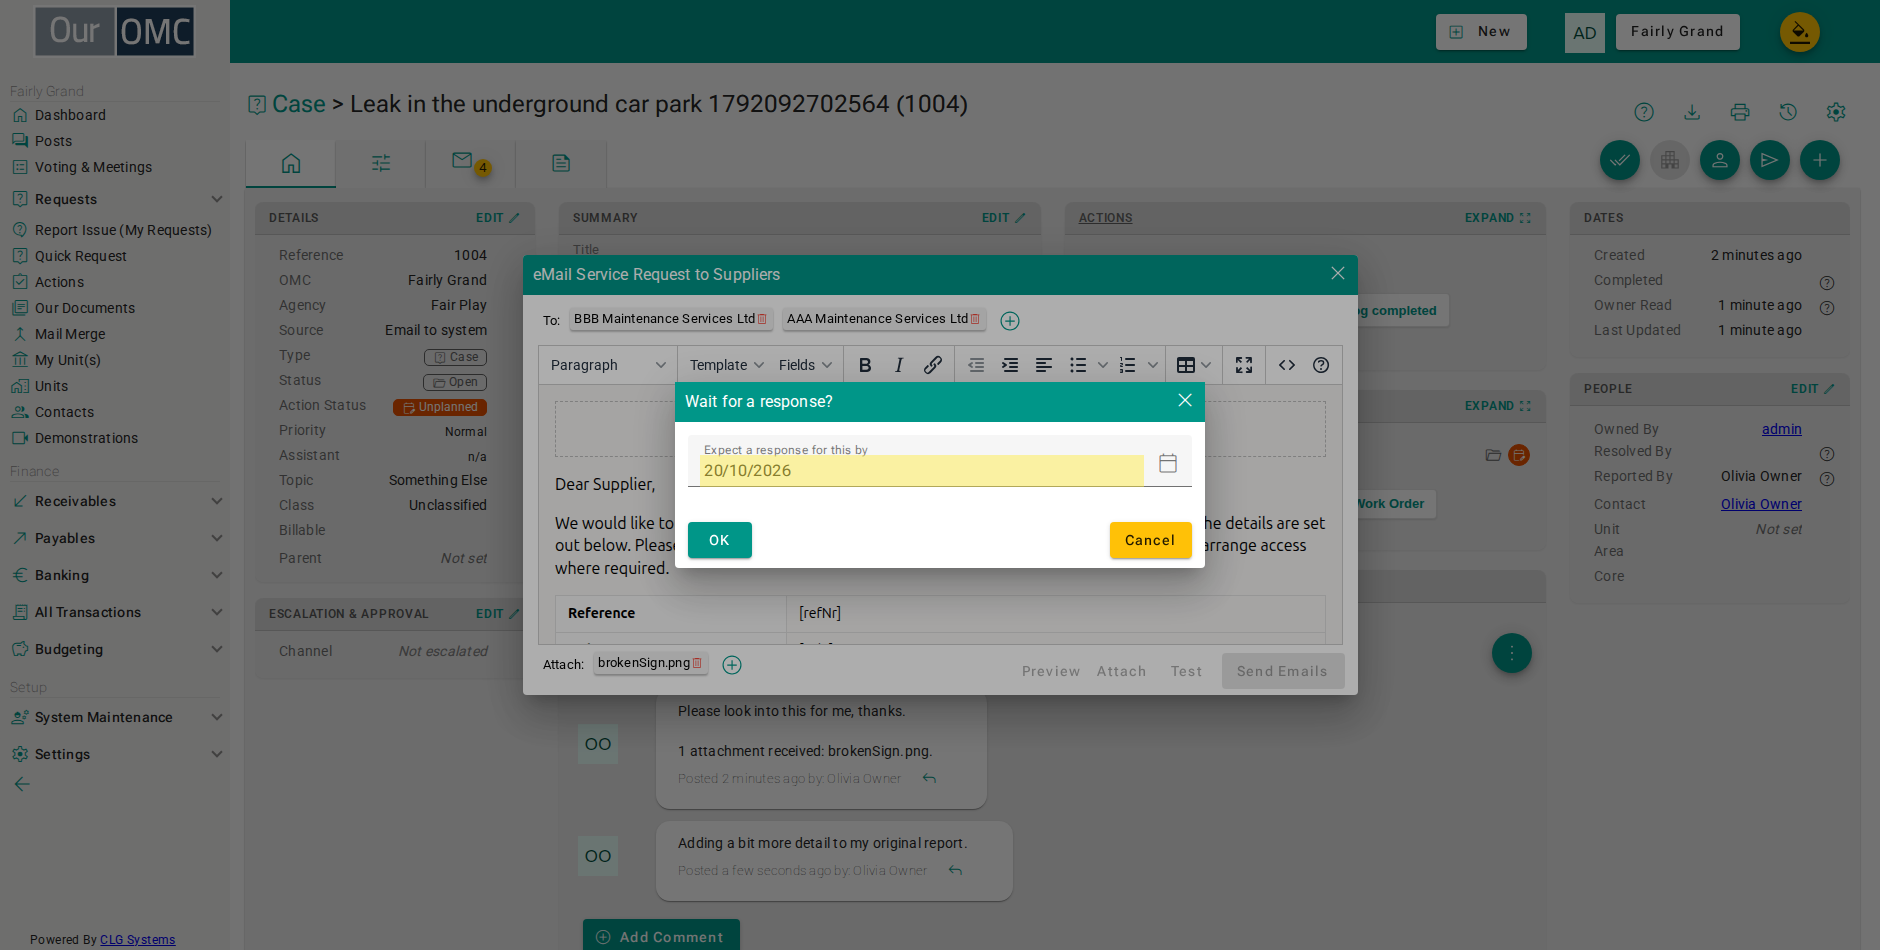Open Dashboard from the sidebar

70,115
